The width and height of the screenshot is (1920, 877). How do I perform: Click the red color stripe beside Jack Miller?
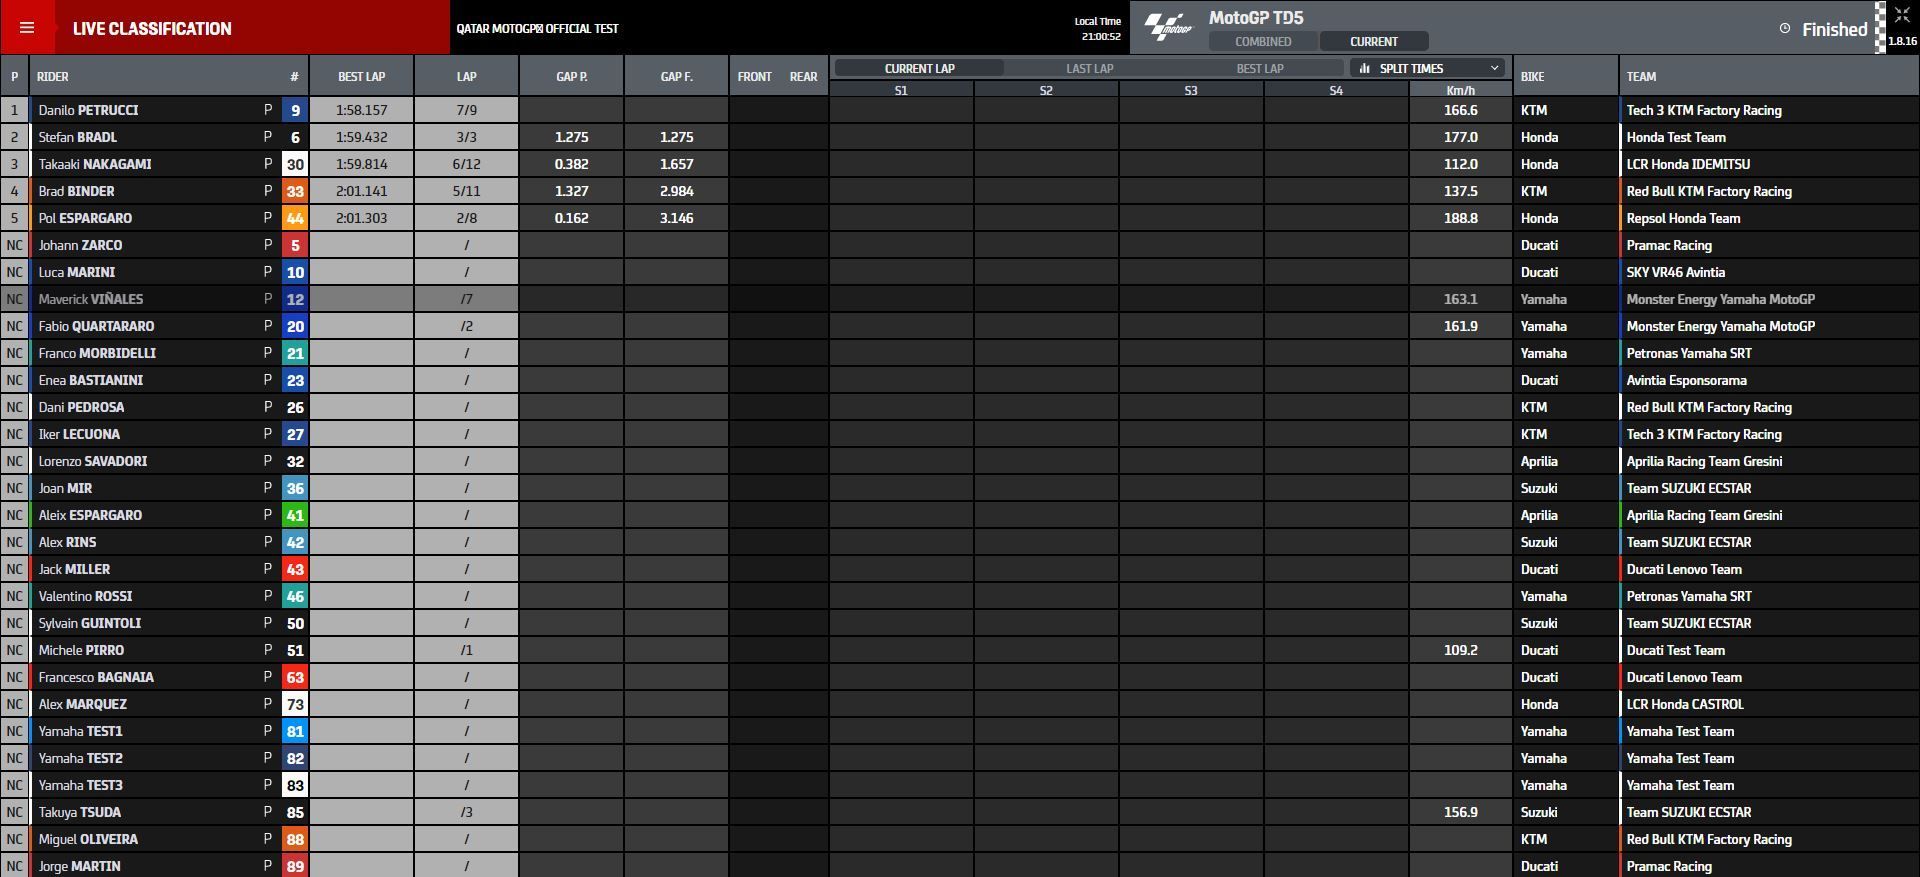click(x=33, y=570)
